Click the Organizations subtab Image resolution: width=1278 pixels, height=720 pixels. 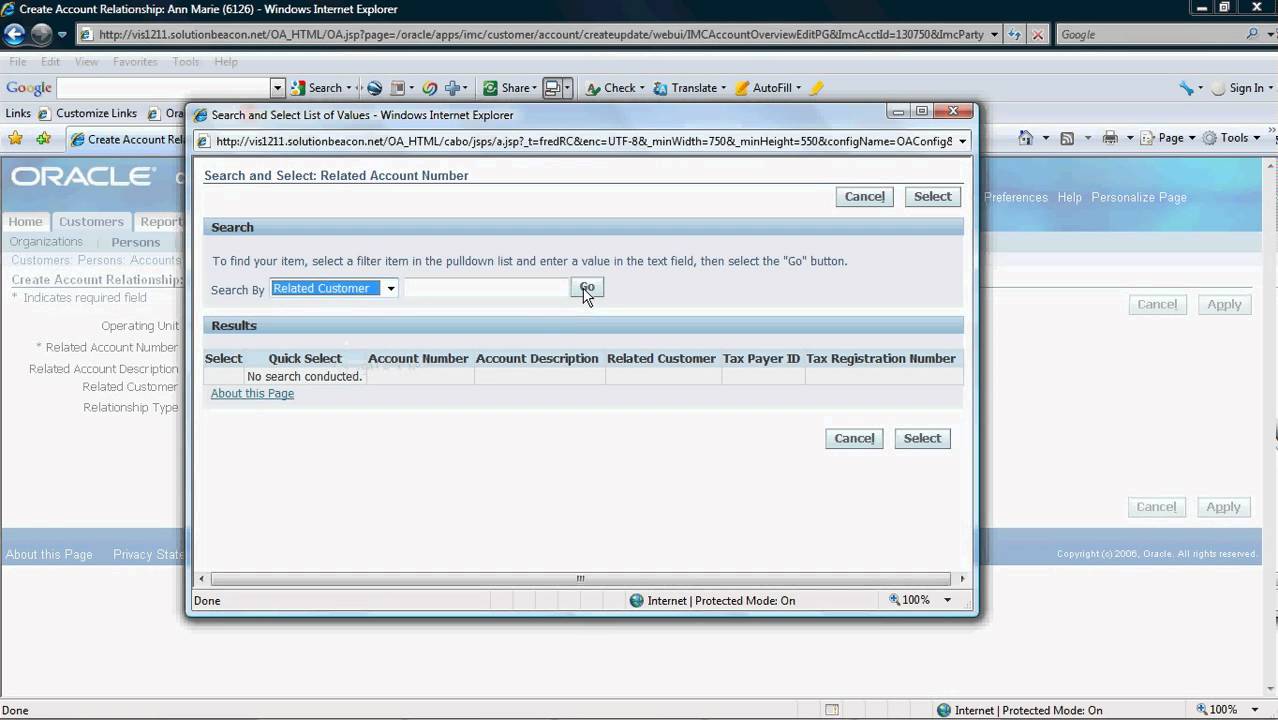46,242
